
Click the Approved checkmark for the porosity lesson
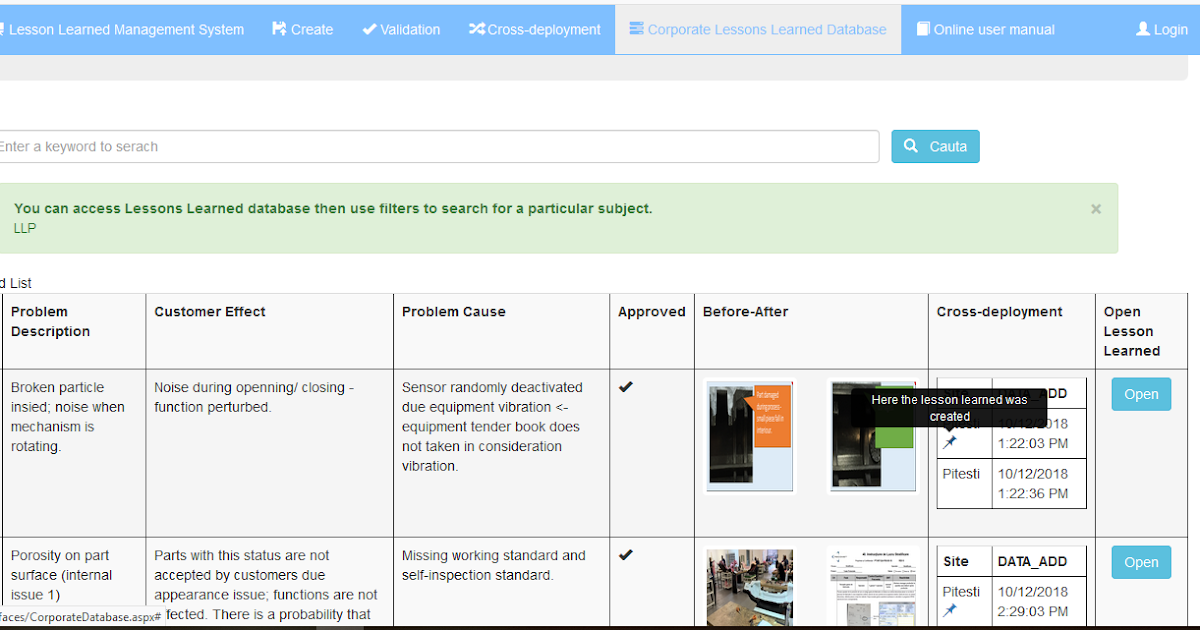pyautogui.click(x=625, y=553)
